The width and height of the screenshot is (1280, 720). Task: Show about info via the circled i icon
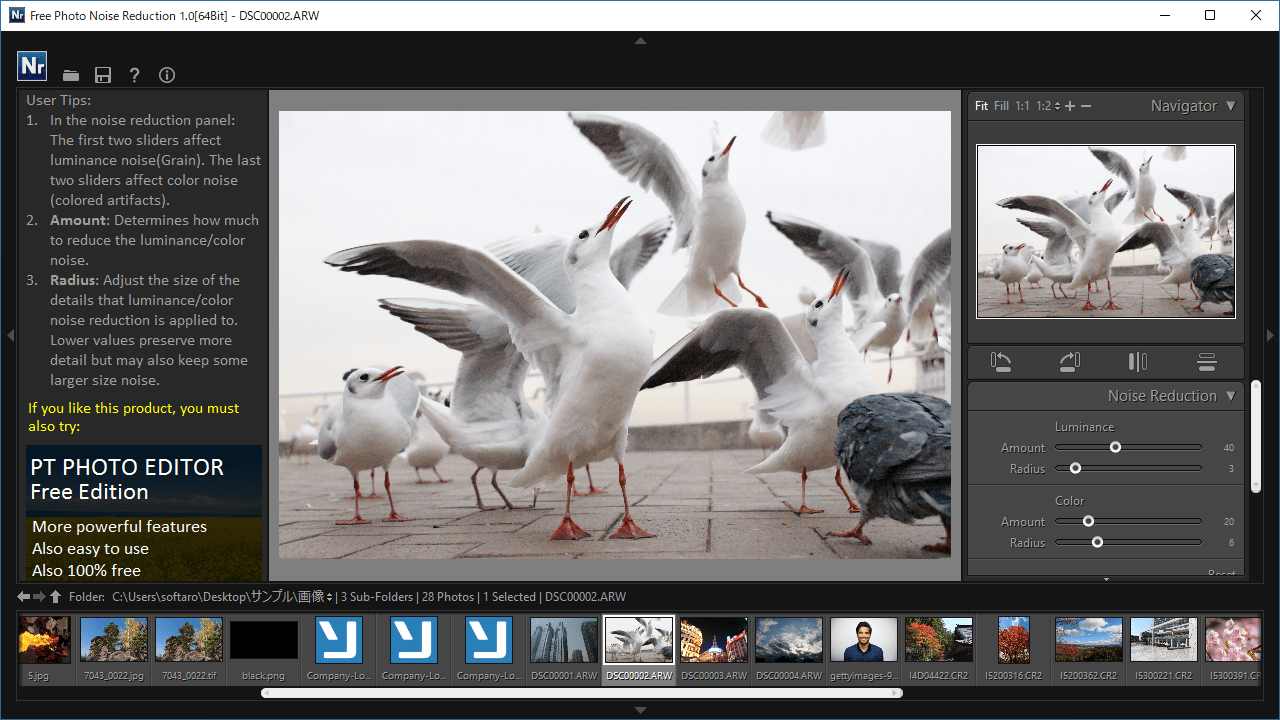(x=167, y=75)
